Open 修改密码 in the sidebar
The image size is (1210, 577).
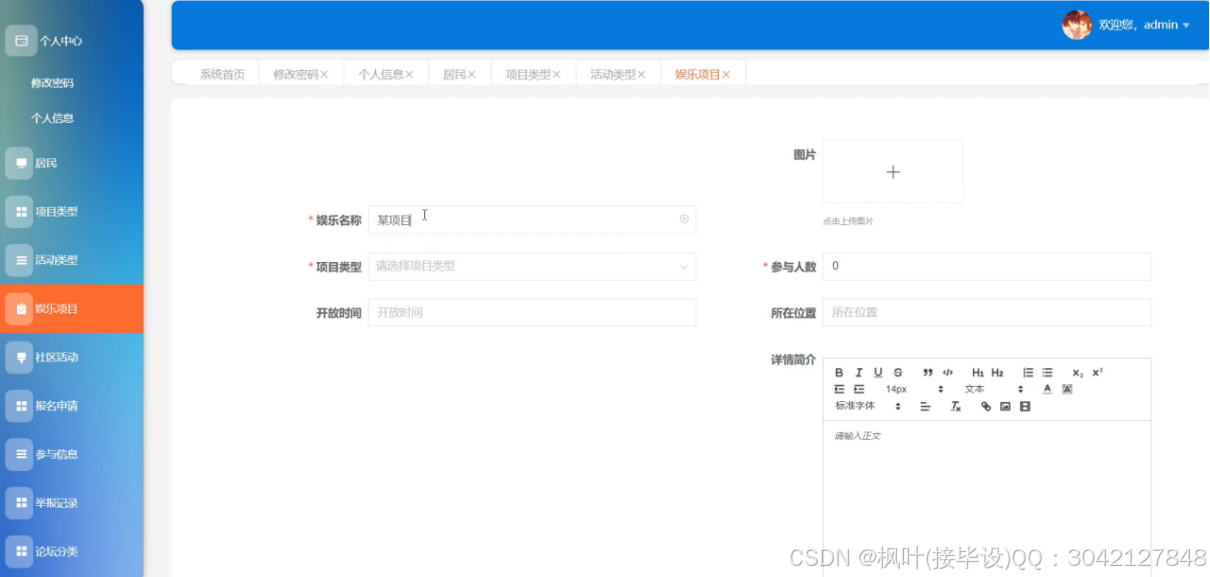click(52, 83)
